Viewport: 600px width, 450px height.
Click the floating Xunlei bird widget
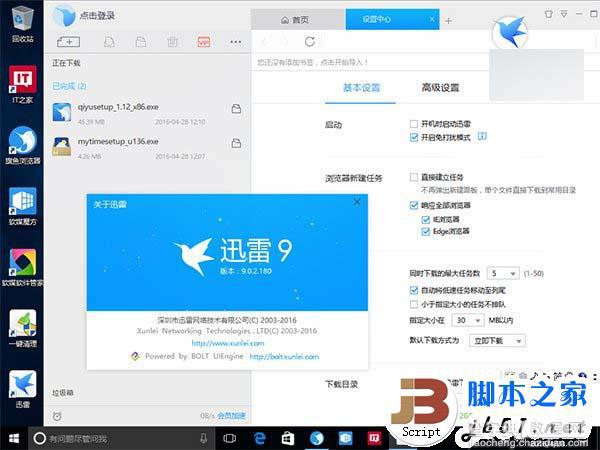pos(510,33)
